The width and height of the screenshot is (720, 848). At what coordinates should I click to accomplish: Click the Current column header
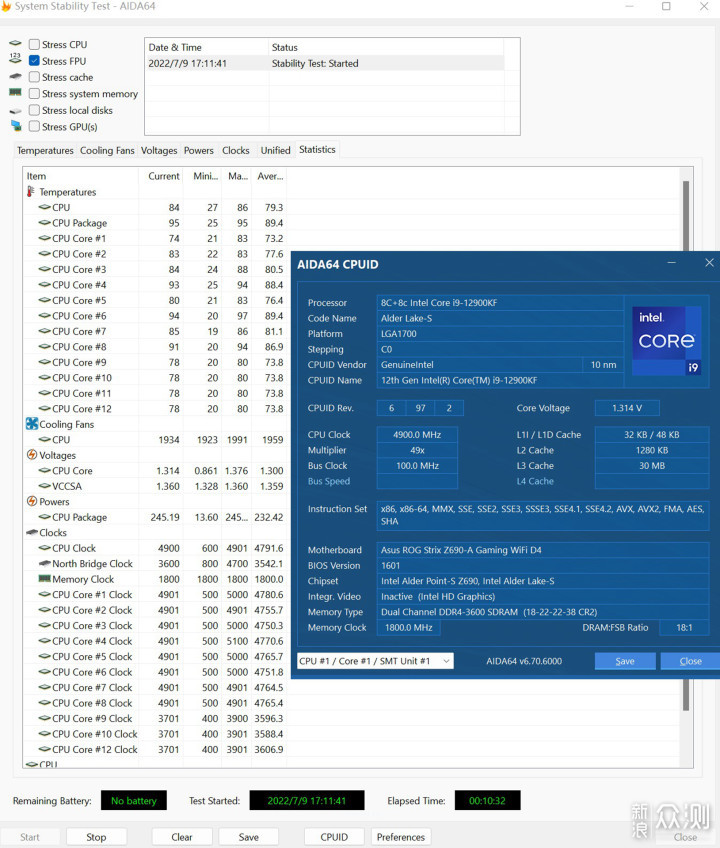161,176
